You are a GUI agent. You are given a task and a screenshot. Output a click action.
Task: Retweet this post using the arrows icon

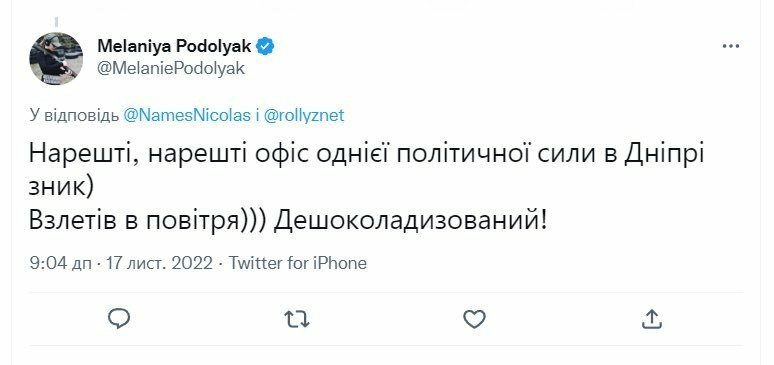coord(297,319)
